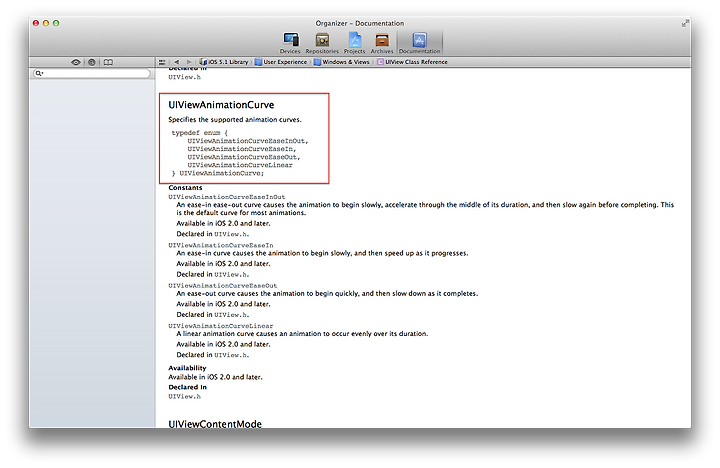Click the yellow minimize window button
Viewport: 720px width, 468px height.
point(46,23)
